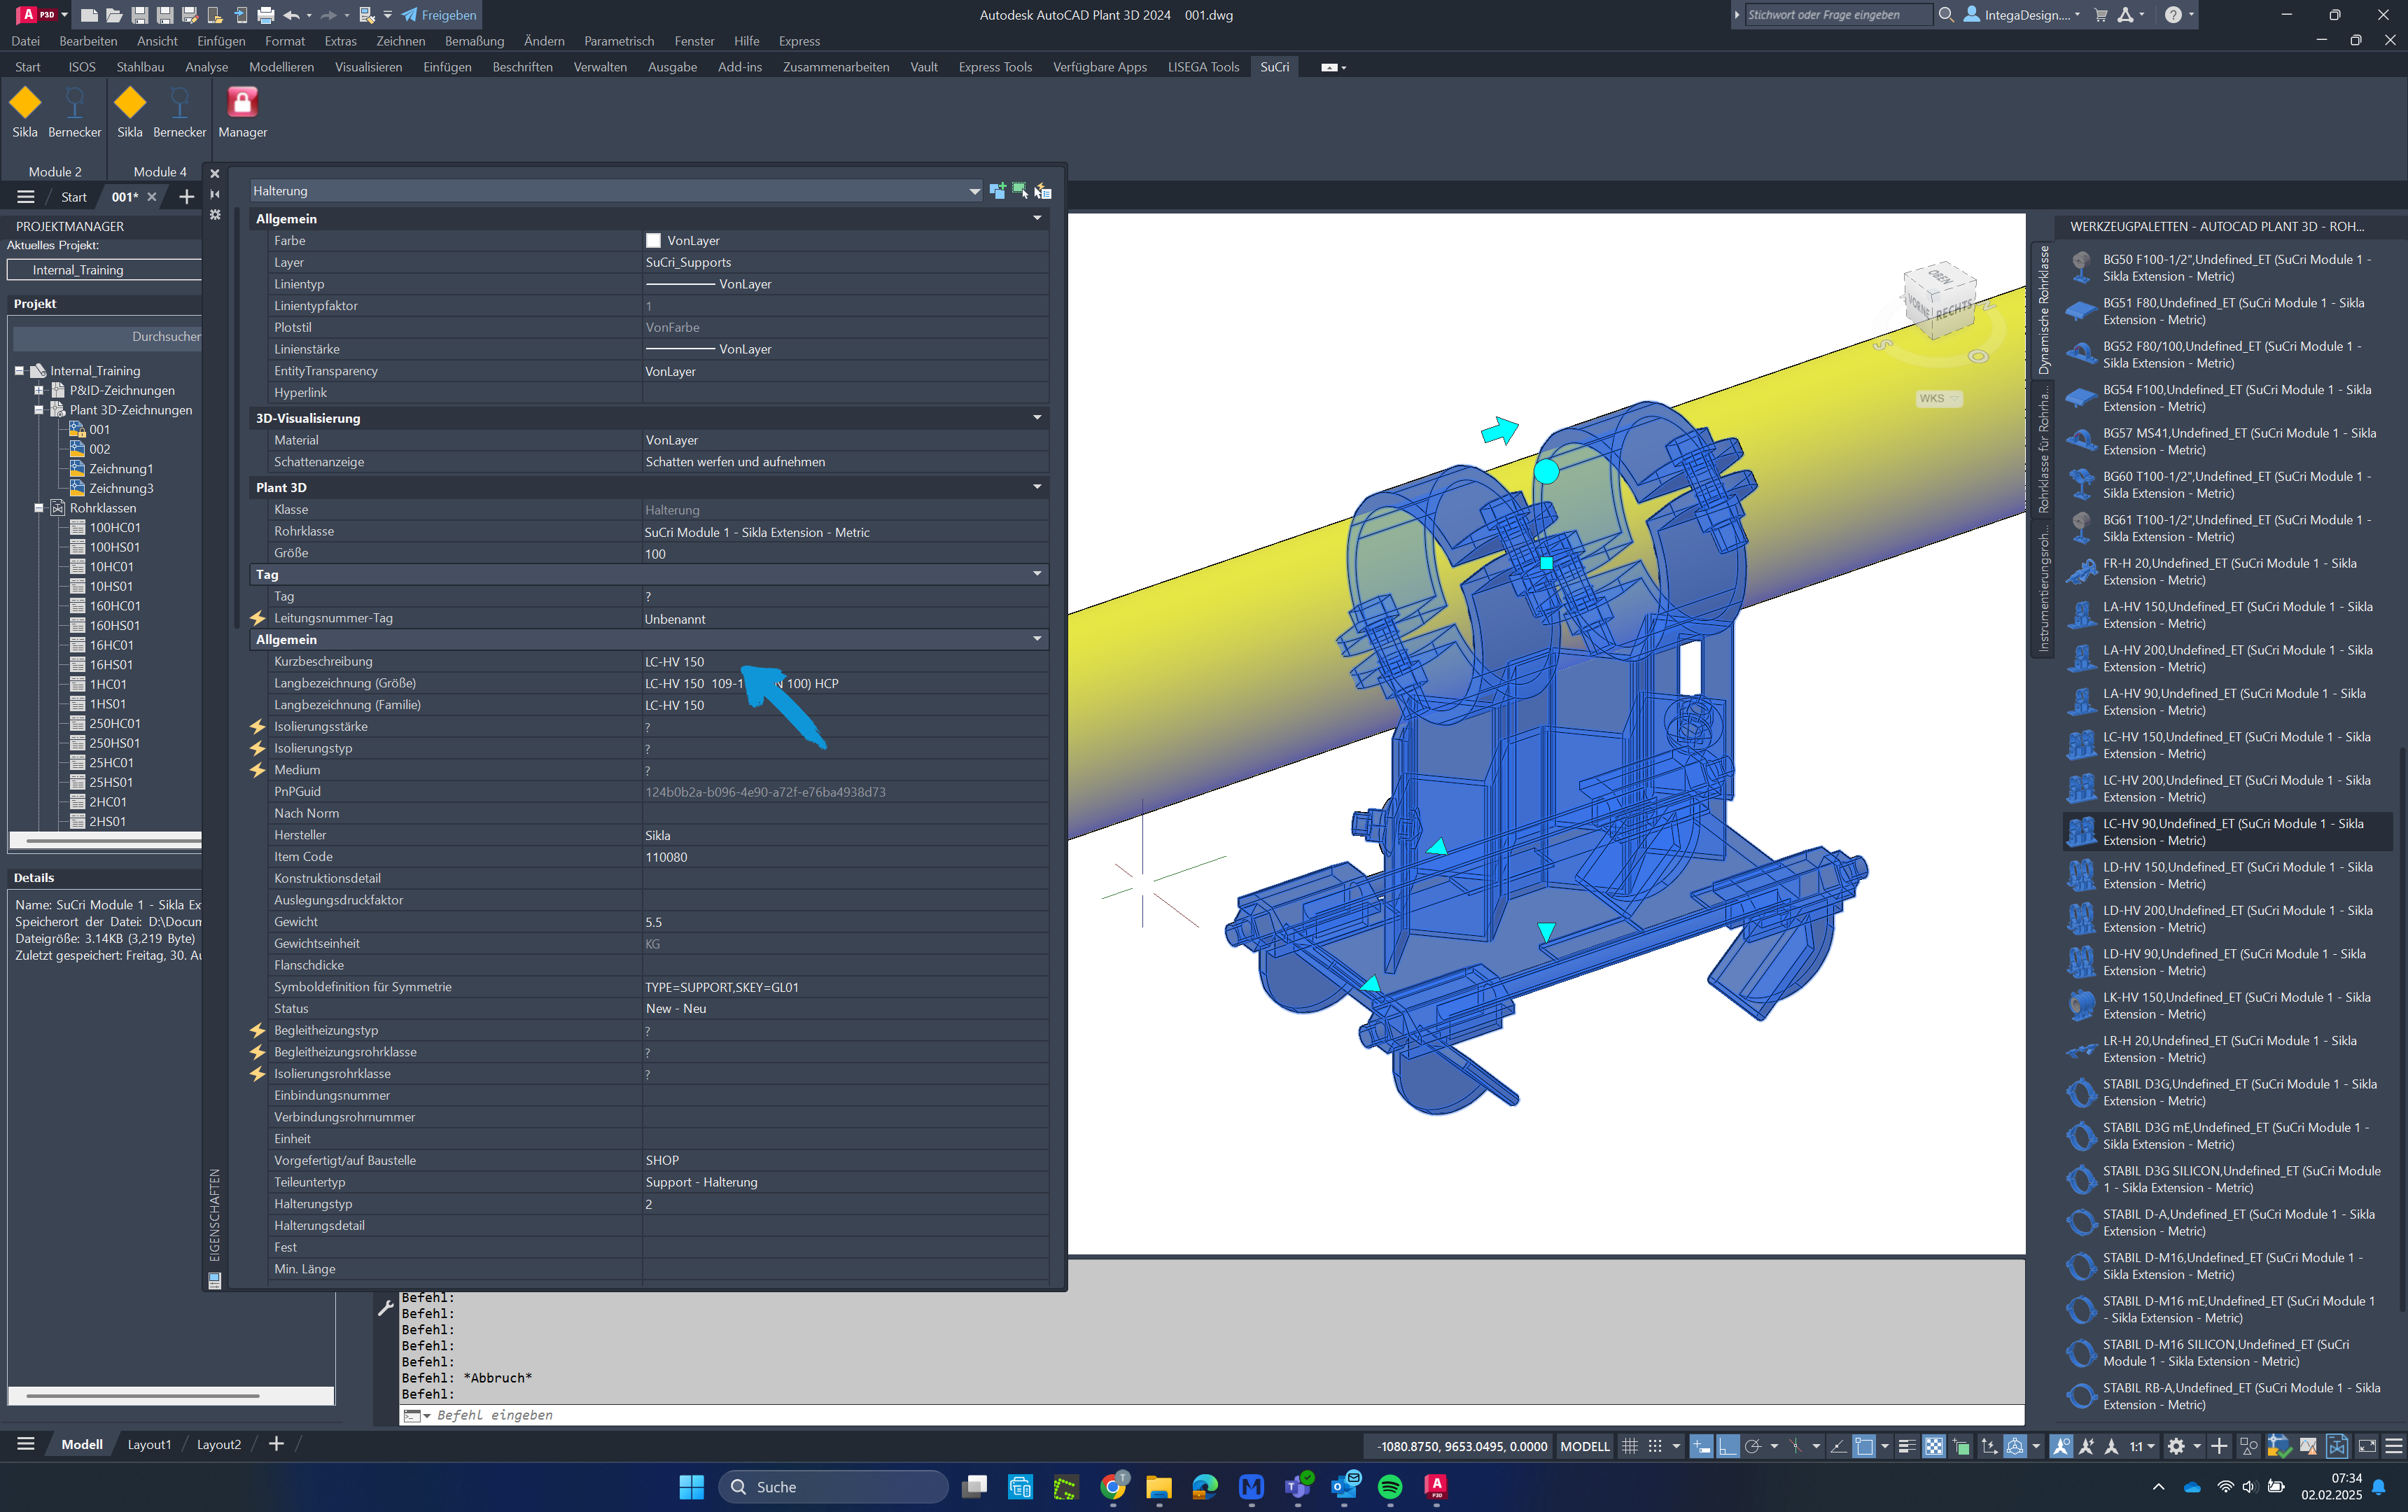This screenshot has width=2408, height=1512.
Task: Expand P&ID-Zeichnungen tree node
Action: tap(39, 390)
